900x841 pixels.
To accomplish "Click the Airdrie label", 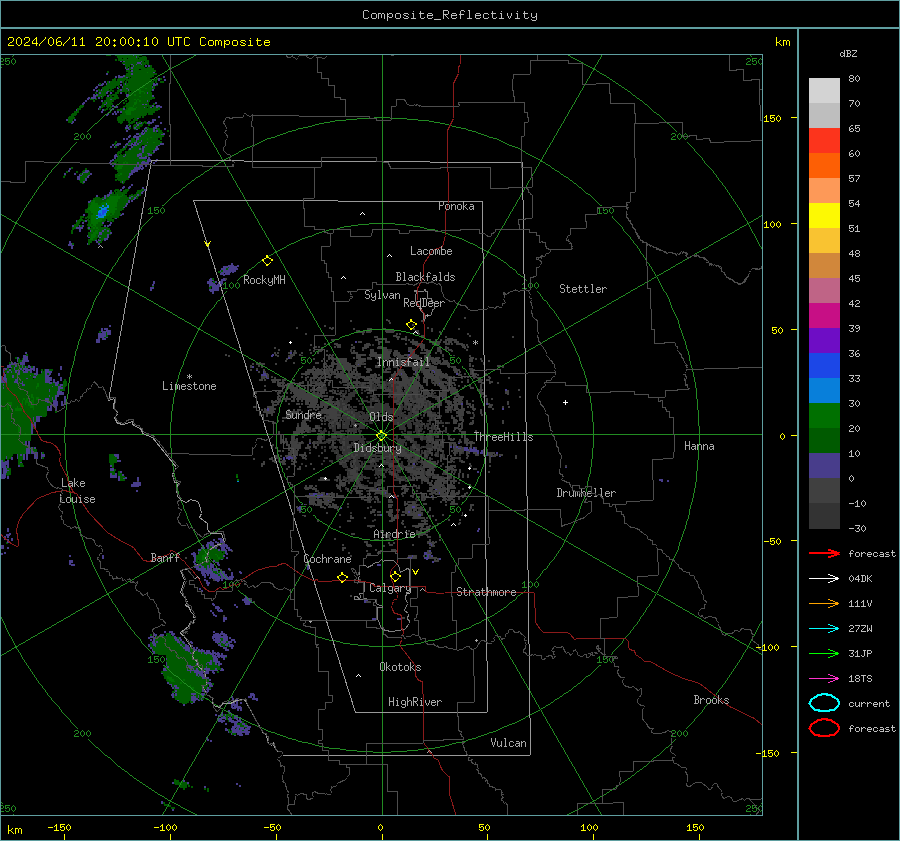I will tap(394, 534).
